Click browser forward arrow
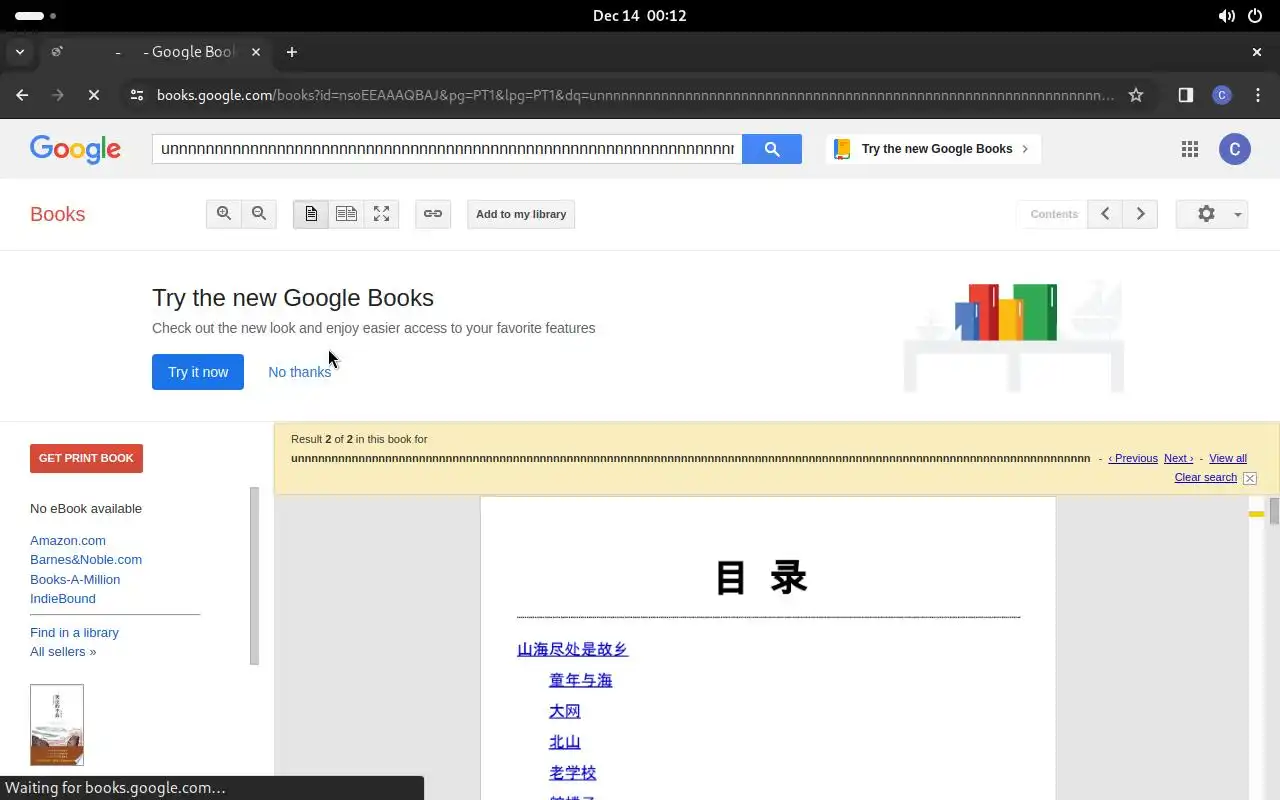The width and height of the screenshot is (1280, 800). (x=58, y=95)
